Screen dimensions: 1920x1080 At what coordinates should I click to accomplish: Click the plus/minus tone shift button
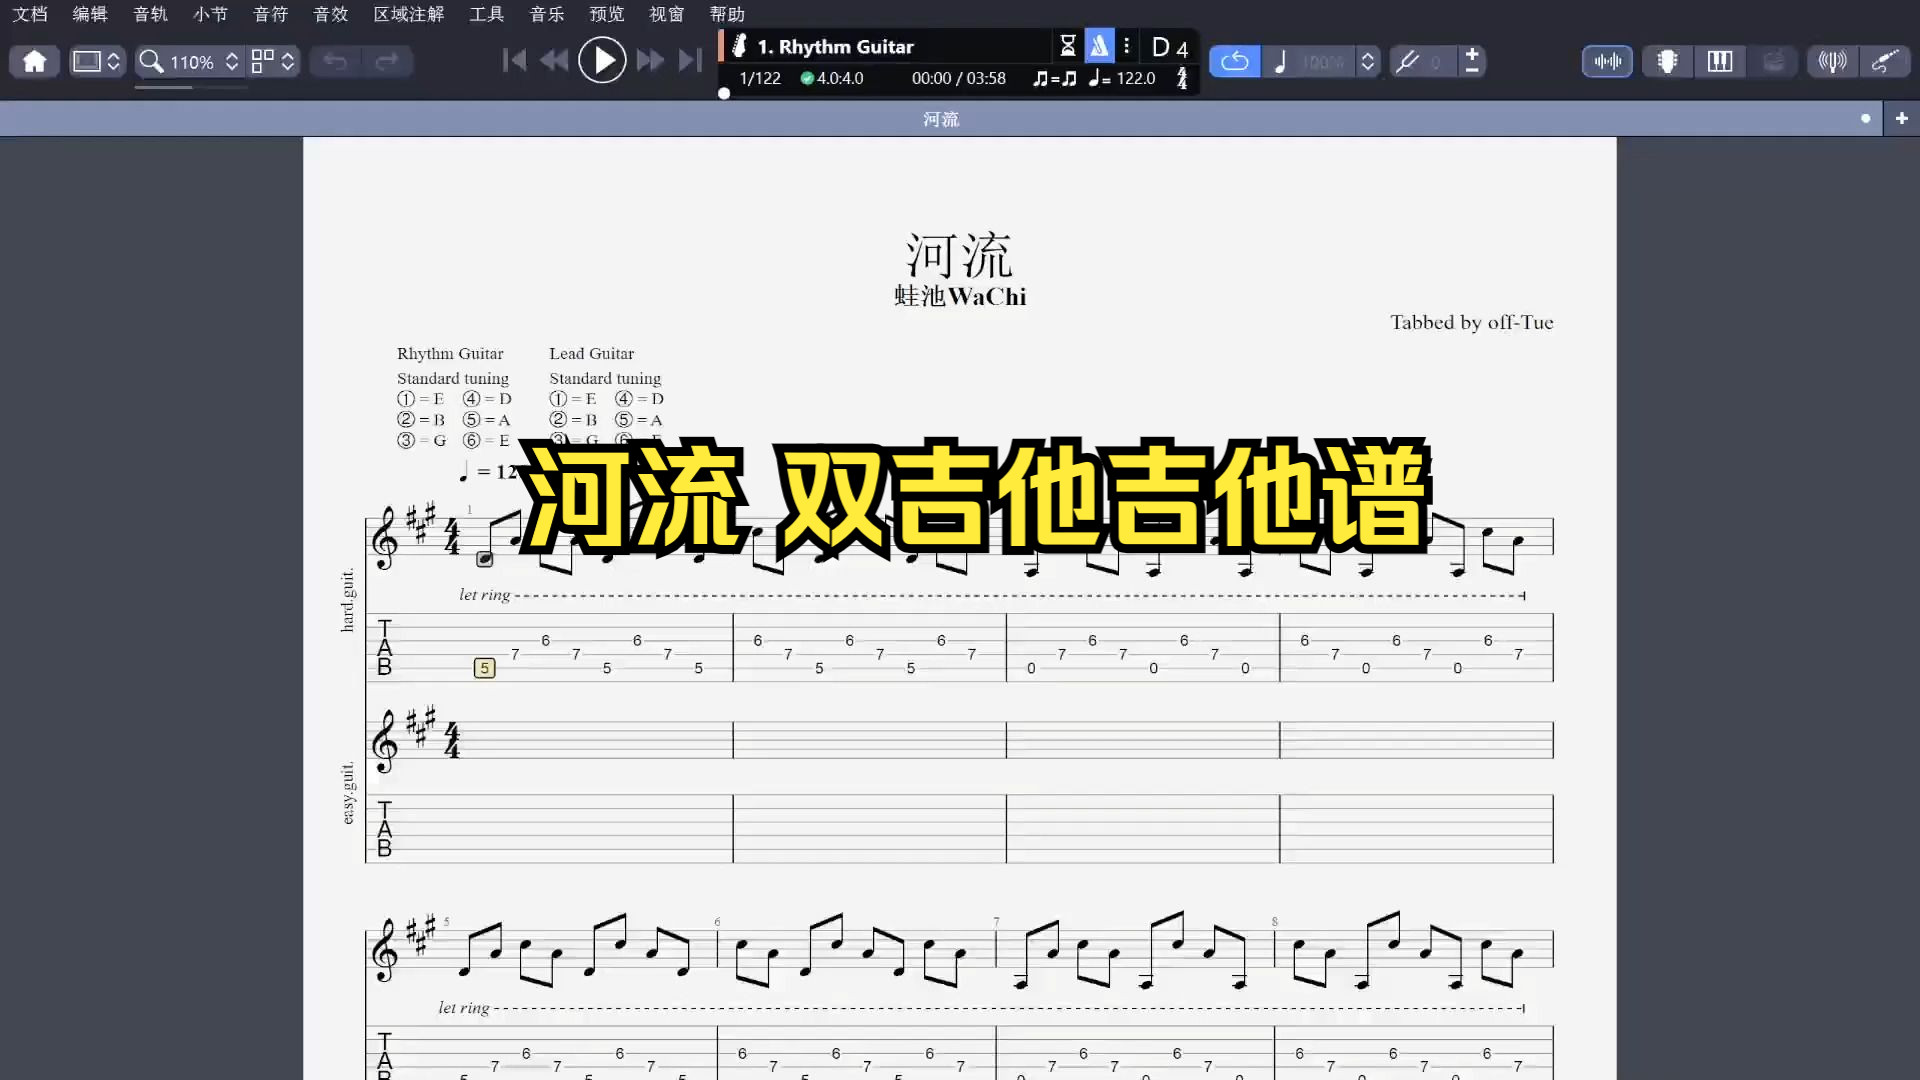(x=1472, y=61)
